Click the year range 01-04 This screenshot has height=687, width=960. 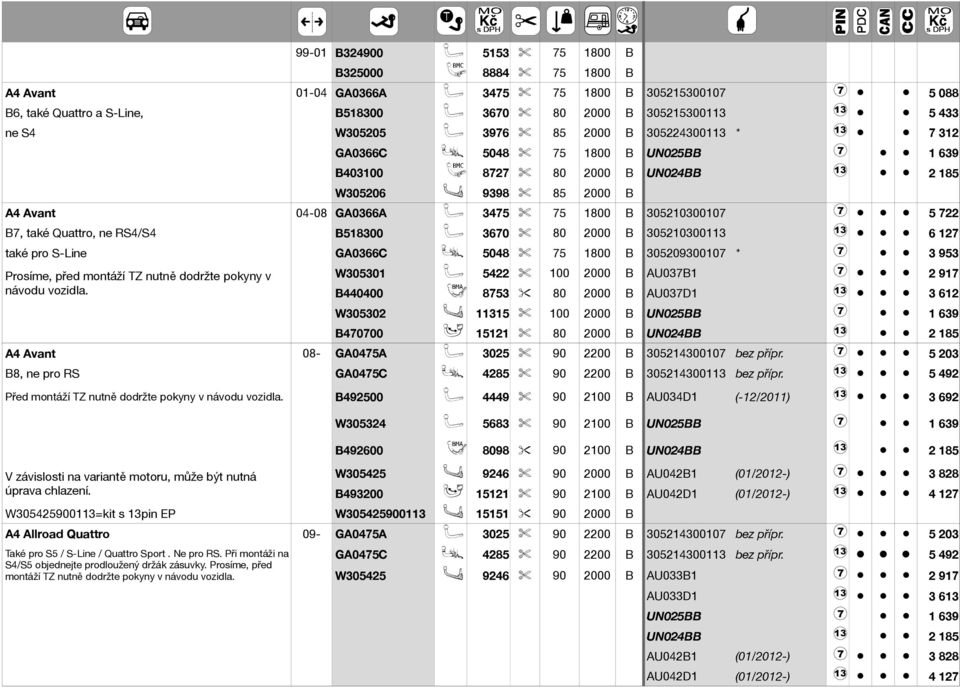(311, 93)
